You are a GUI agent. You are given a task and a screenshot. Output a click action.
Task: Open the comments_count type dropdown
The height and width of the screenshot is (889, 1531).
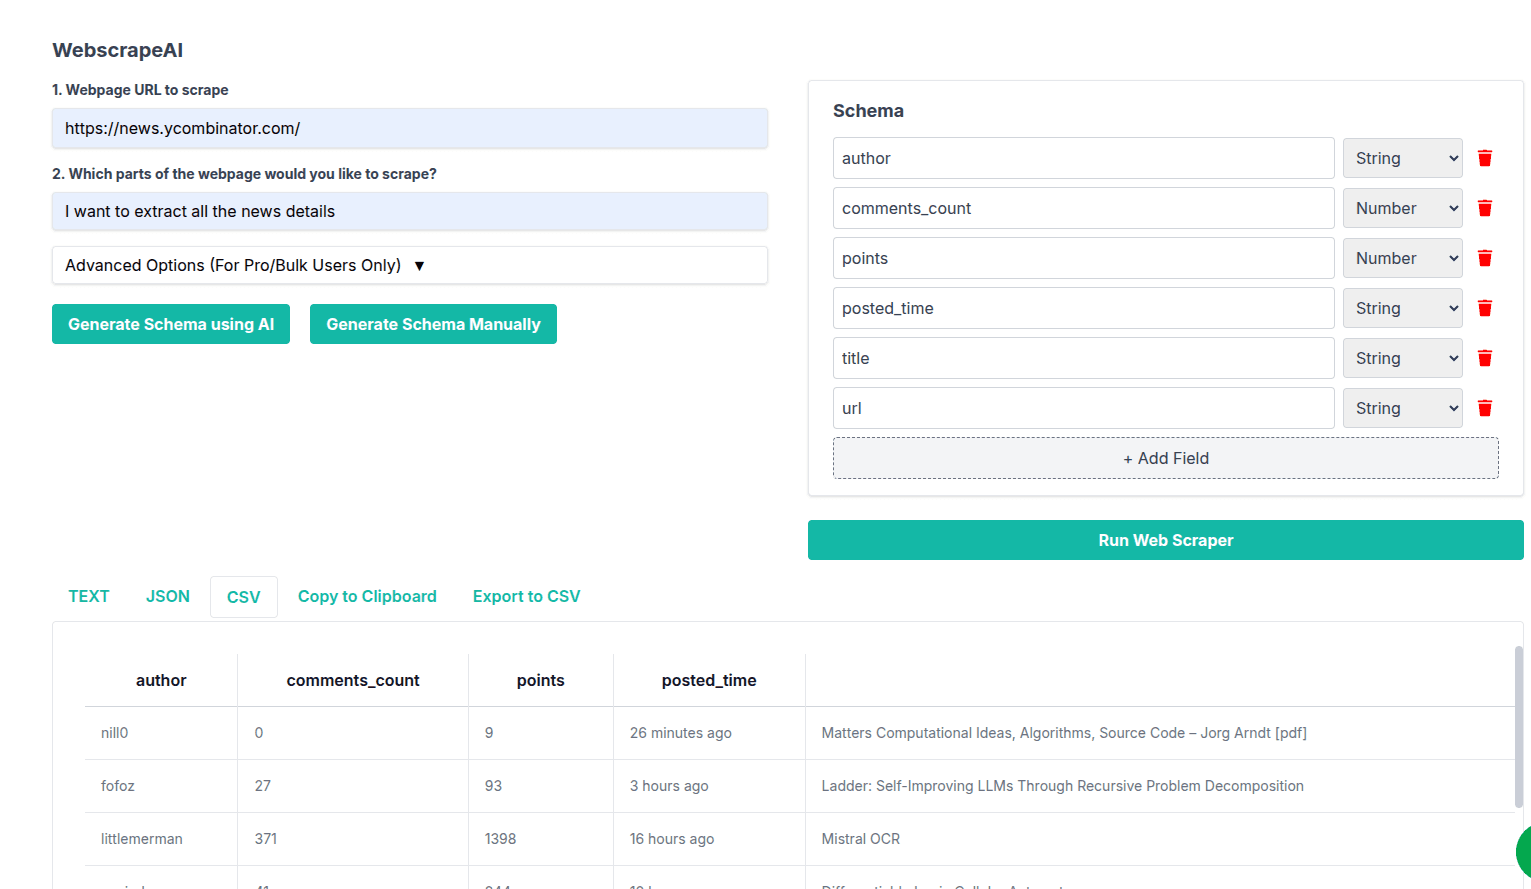[x=1402, y=208]
